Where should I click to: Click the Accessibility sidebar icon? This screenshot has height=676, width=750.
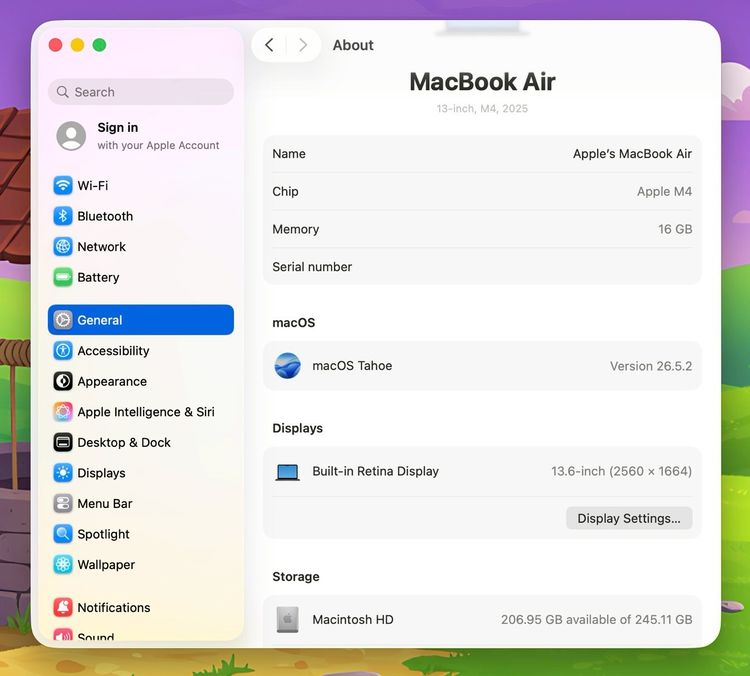[63, 351]
